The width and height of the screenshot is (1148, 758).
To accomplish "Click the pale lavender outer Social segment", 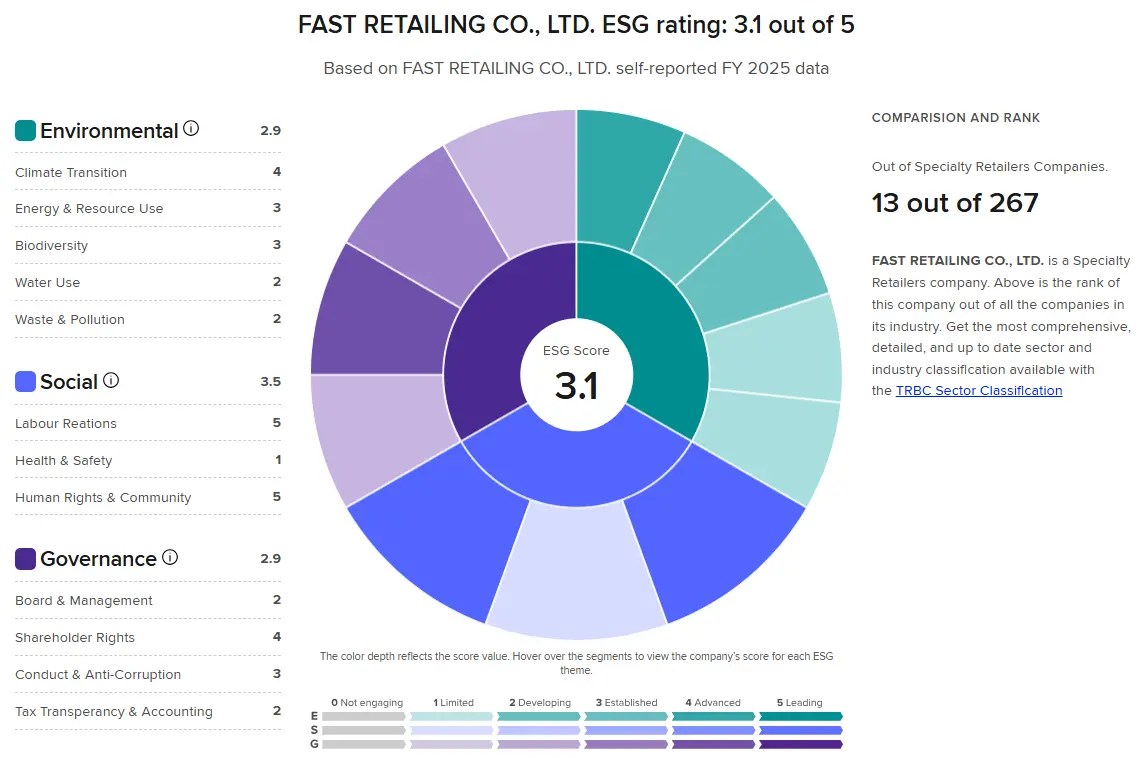I will coord(576,571).
